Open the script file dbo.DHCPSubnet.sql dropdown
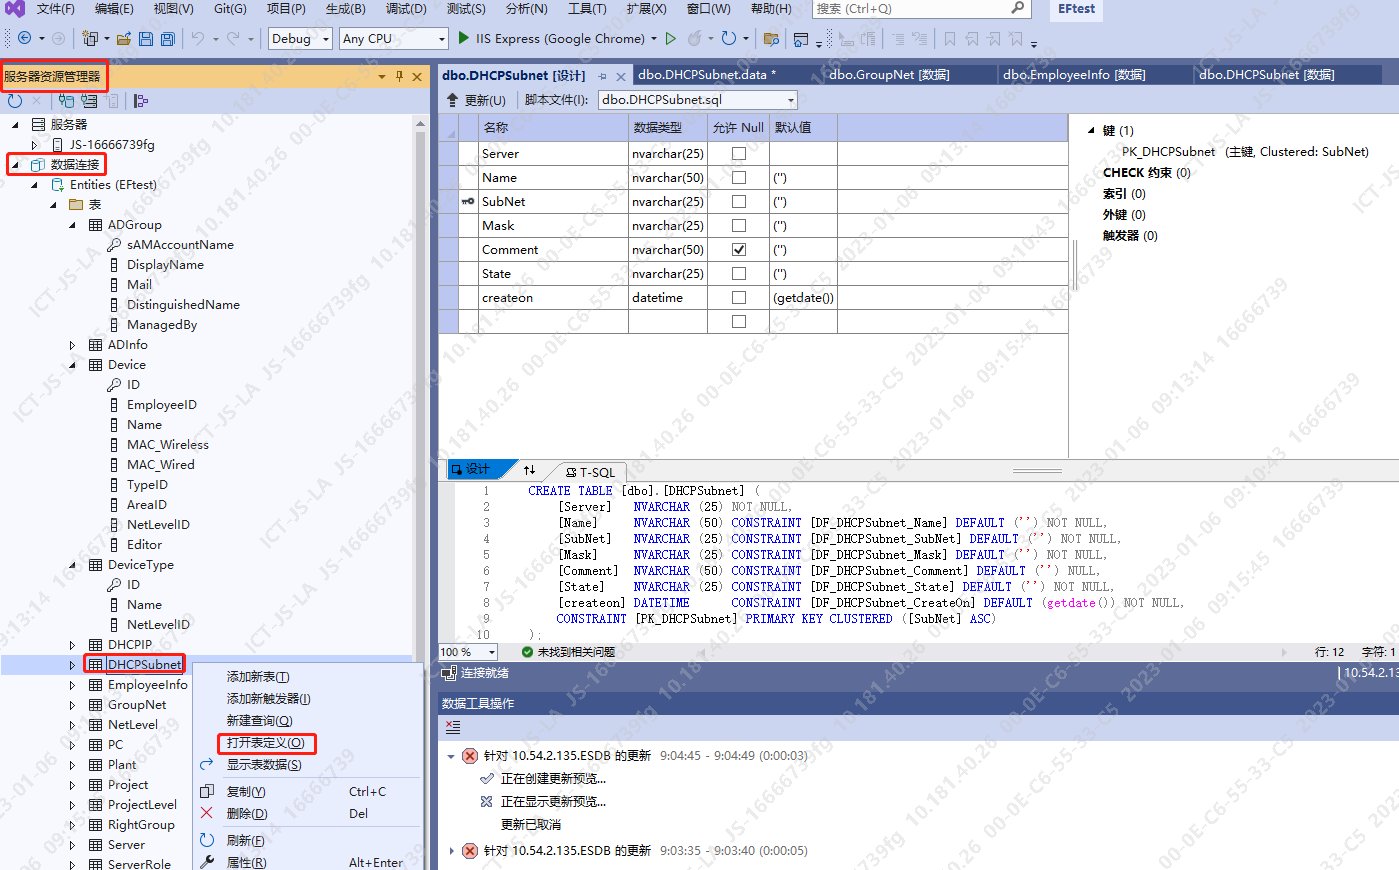Screen dimensions: 1399x870 (791, 100)
